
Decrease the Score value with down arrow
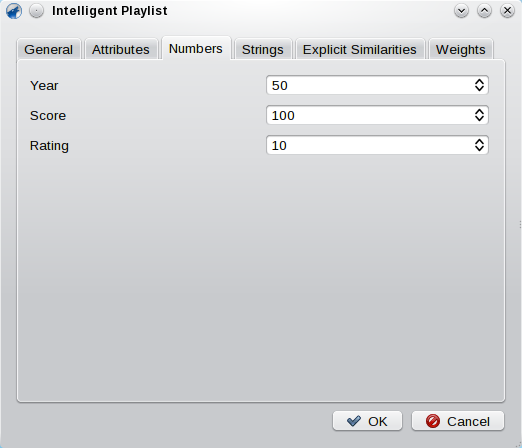[x=479, y=119]
